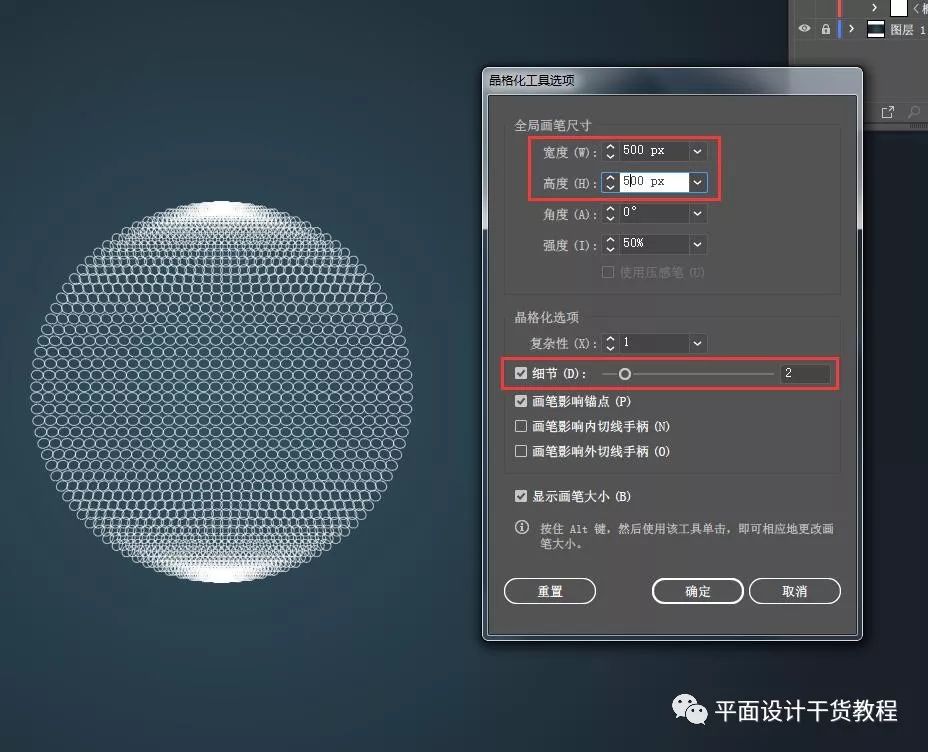Click the 角度 (A) stepper arrows
Image resolution: width=928 pixels, height=752 pixels.
tap(610, 213)
